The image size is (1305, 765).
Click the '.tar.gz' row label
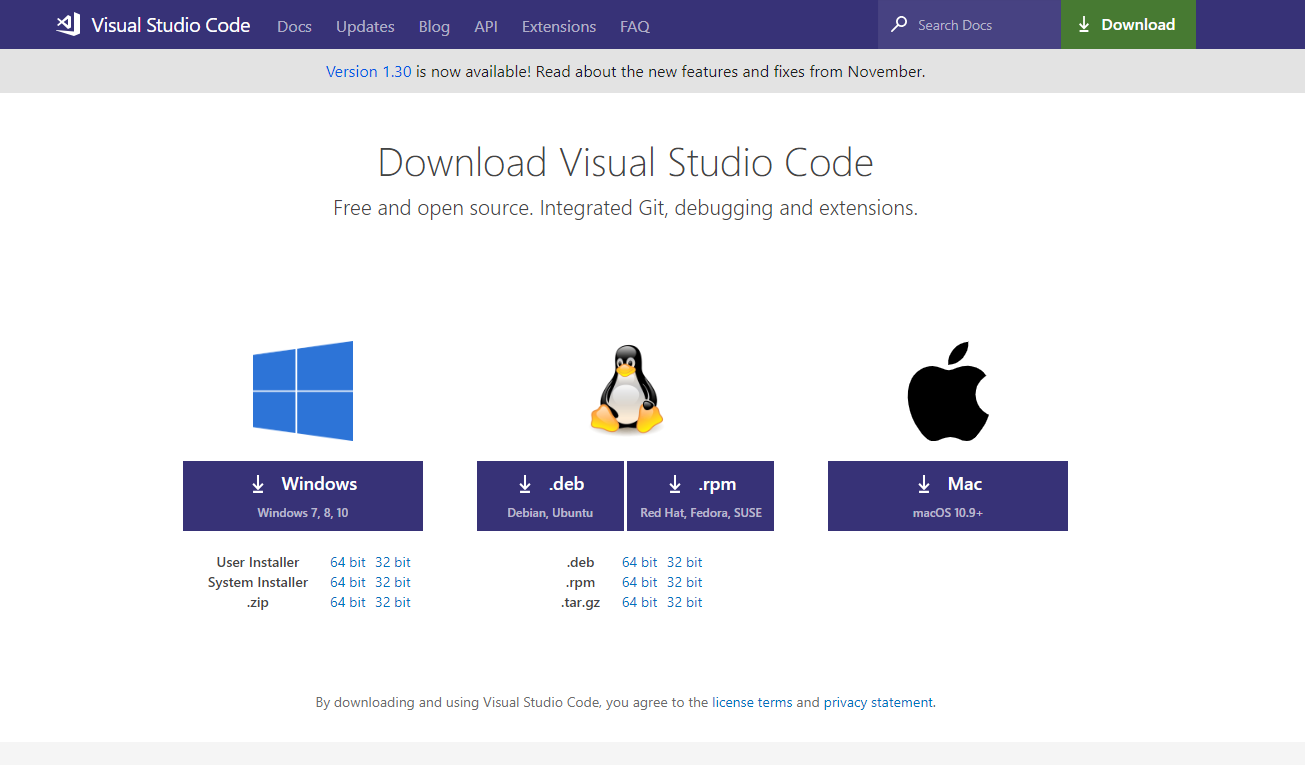(581, 602)
